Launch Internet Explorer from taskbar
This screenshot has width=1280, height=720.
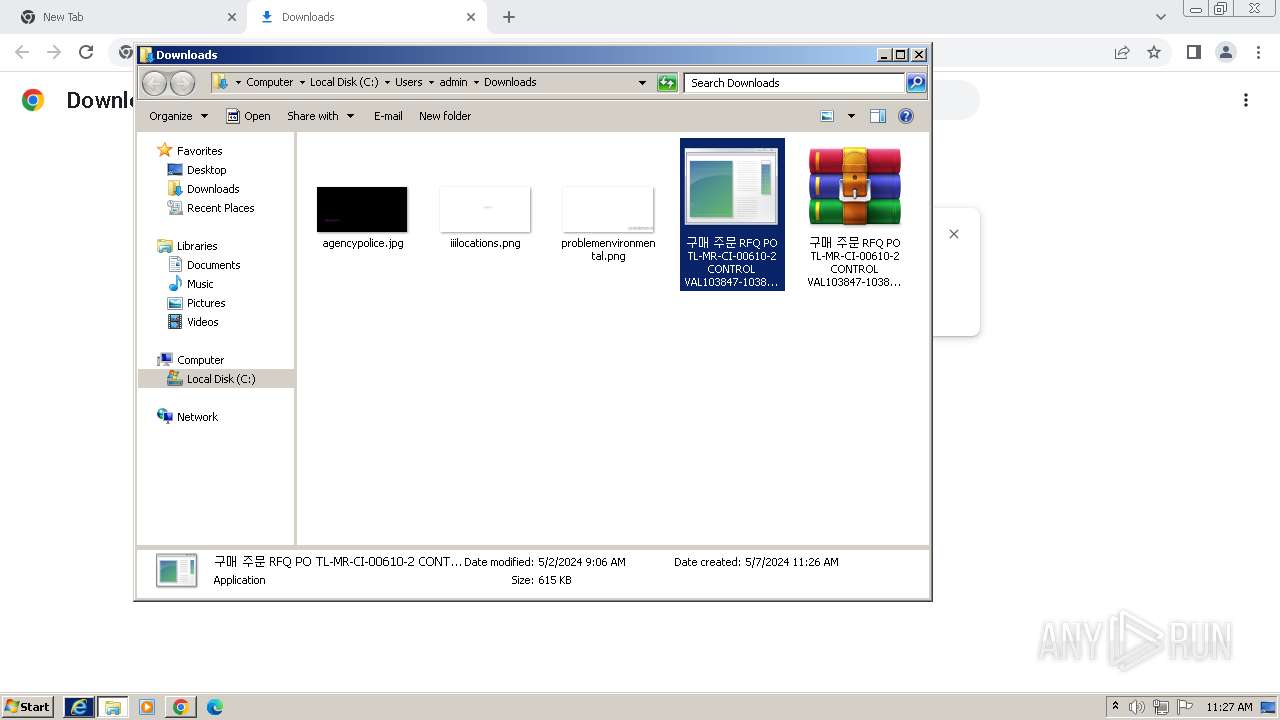point(79,707)
